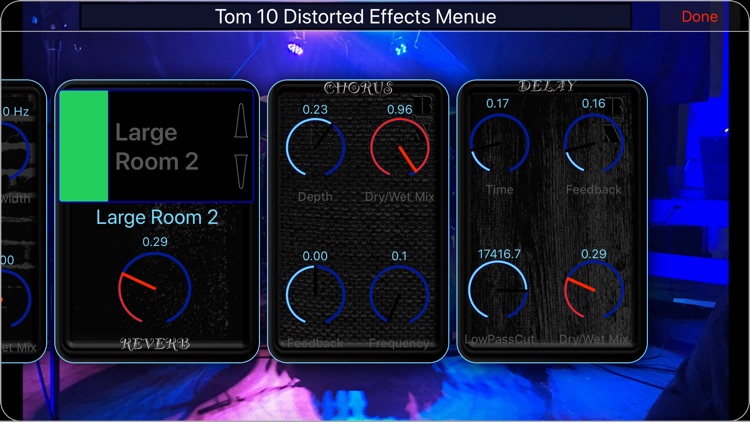Viewport: 750px width, 422px height.
Task: Click the blue Large Room 2 label
Action: pyautogui.click(x=157, y=217)
